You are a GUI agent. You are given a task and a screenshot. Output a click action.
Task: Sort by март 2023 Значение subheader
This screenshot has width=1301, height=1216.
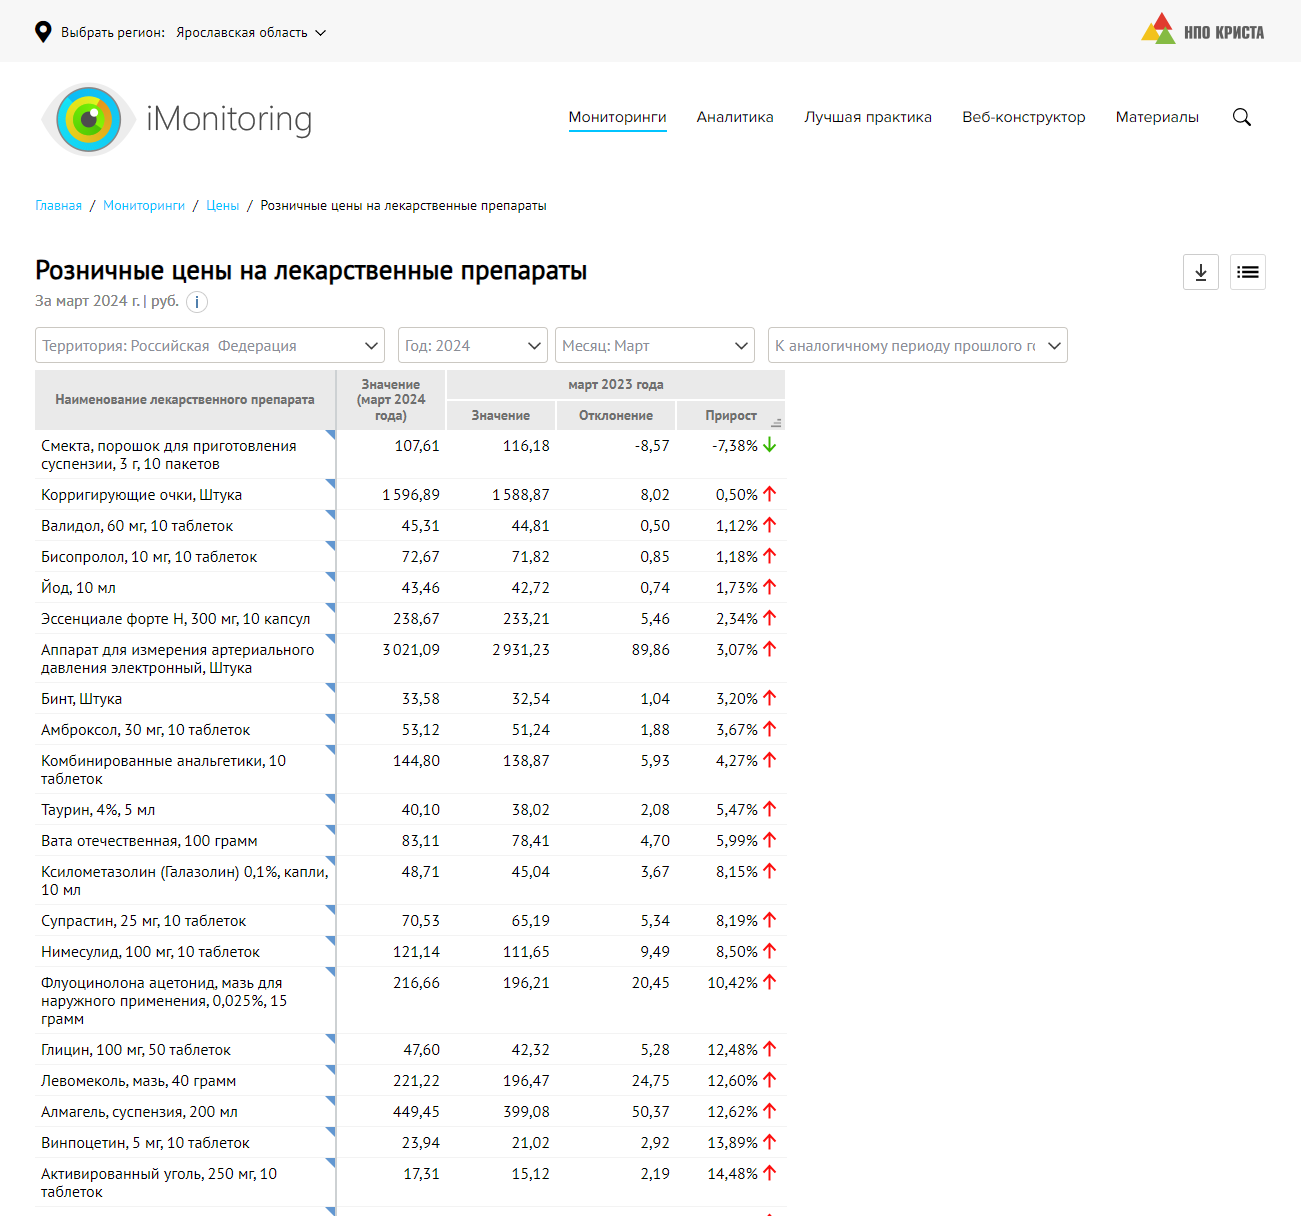point(501,416)
